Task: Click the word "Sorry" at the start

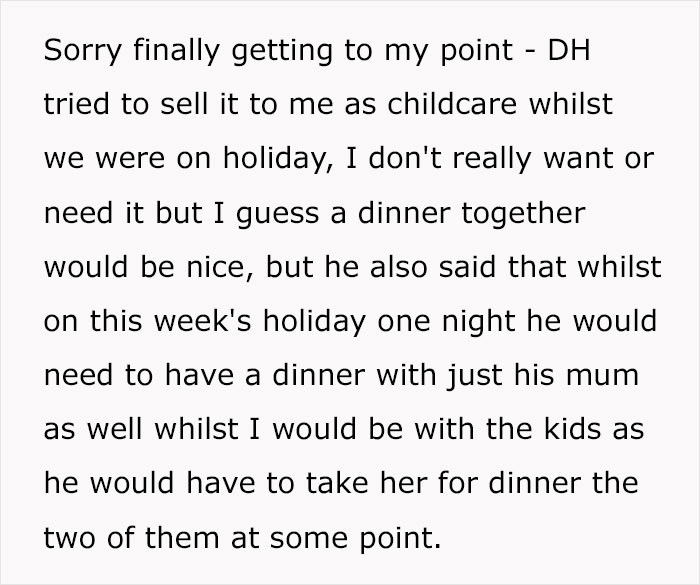Action: click(83, 51)
